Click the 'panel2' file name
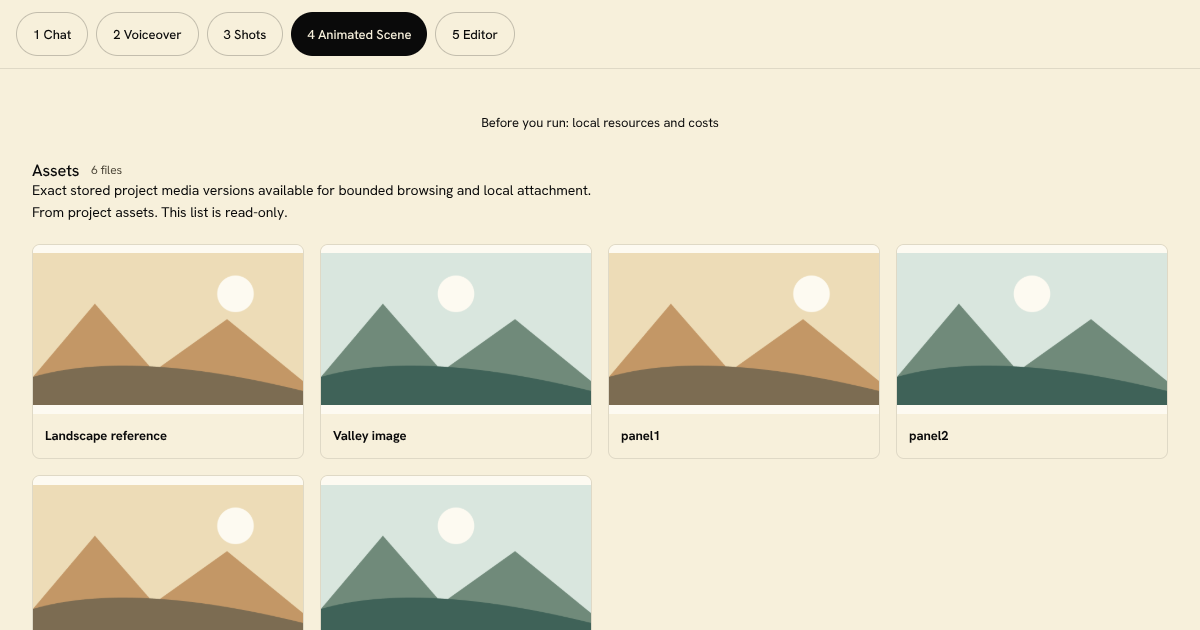Screen dimensions: 1200x630 pos(930,436)
